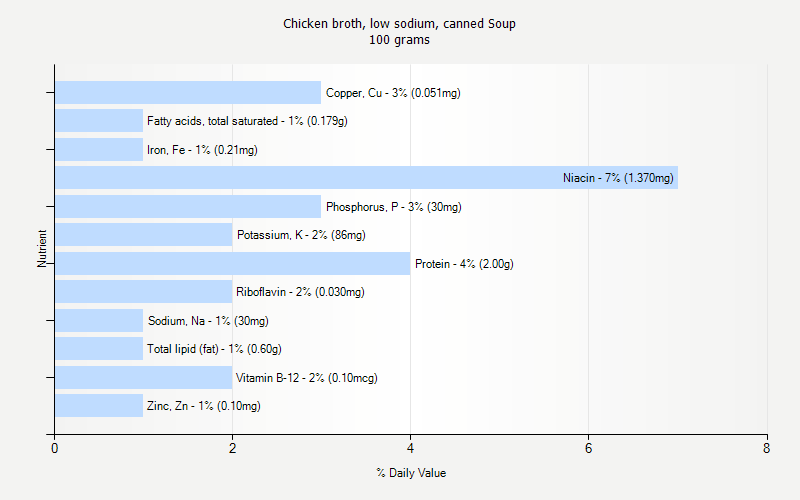Image resolution: width=800 pixels, height=500 pixels.
Task: Click the x-axis tick label 8
Action: pyautogui.click(x=766, y=449)
